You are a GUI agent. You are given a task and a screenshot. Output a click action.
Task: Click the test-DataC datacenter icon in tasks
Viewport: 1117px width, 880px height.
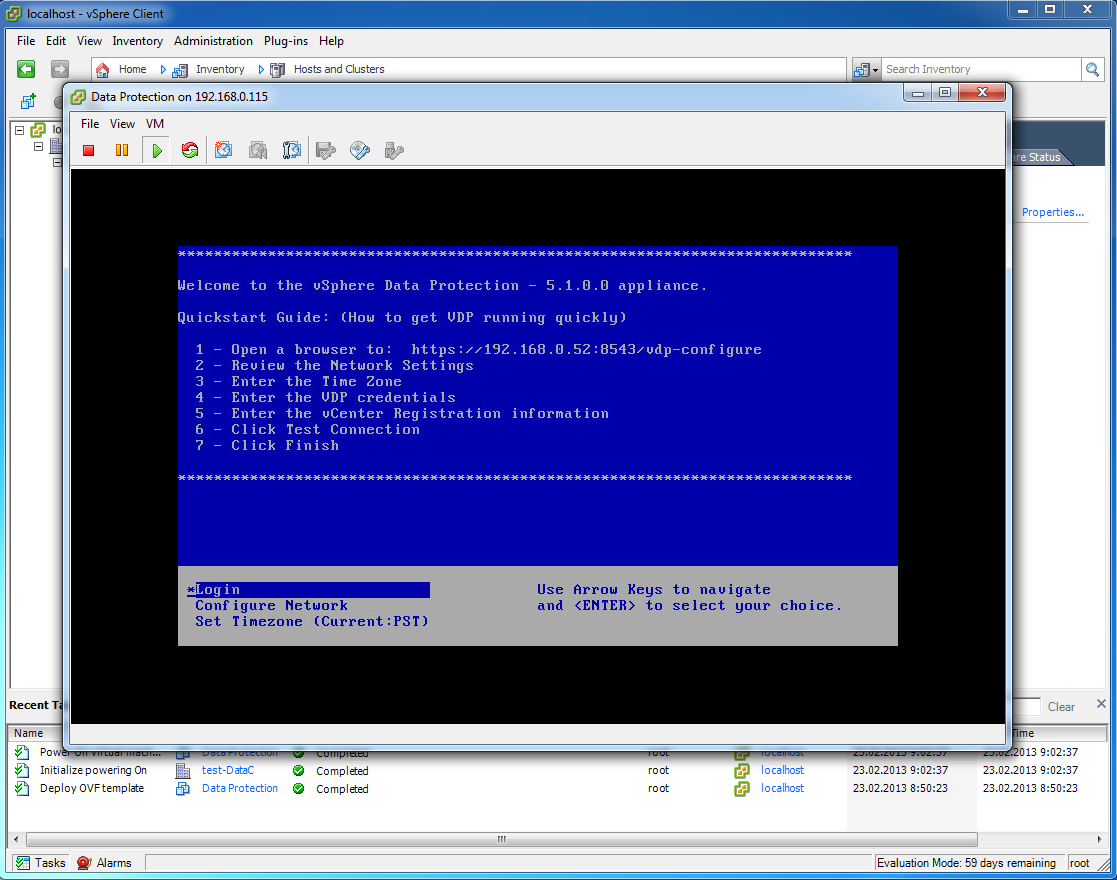(183, 770)
